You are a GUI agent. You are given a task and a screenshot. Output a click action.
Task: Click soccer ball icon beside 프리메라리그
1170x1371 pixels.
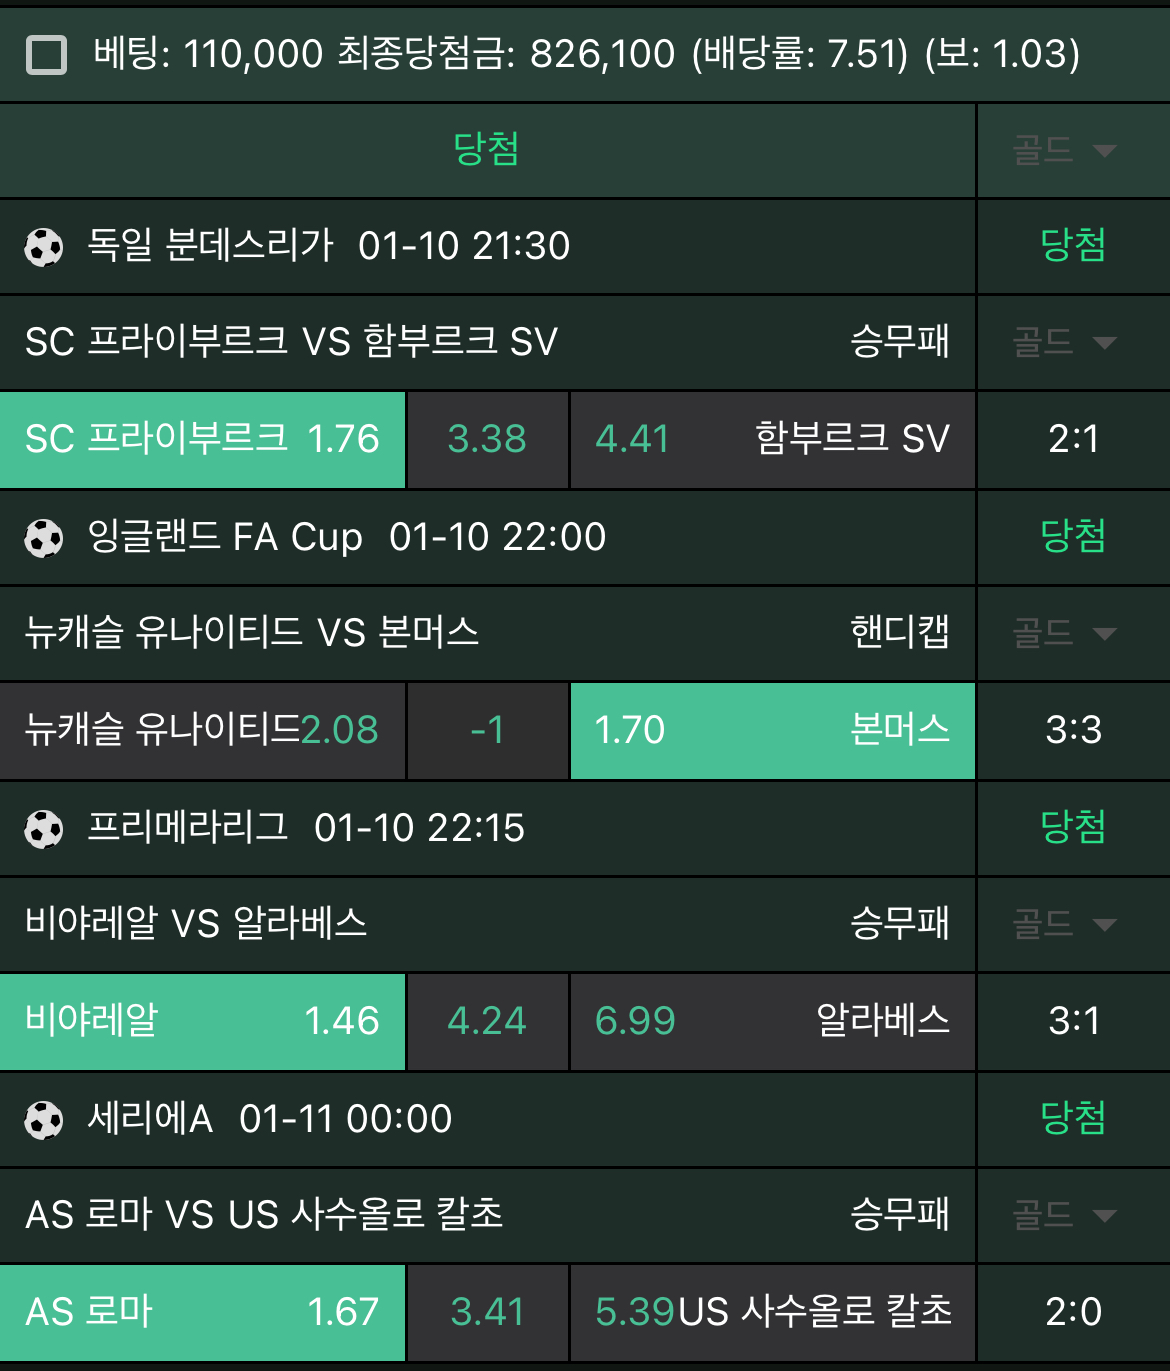pyautogui.click(x=44, y=829)
